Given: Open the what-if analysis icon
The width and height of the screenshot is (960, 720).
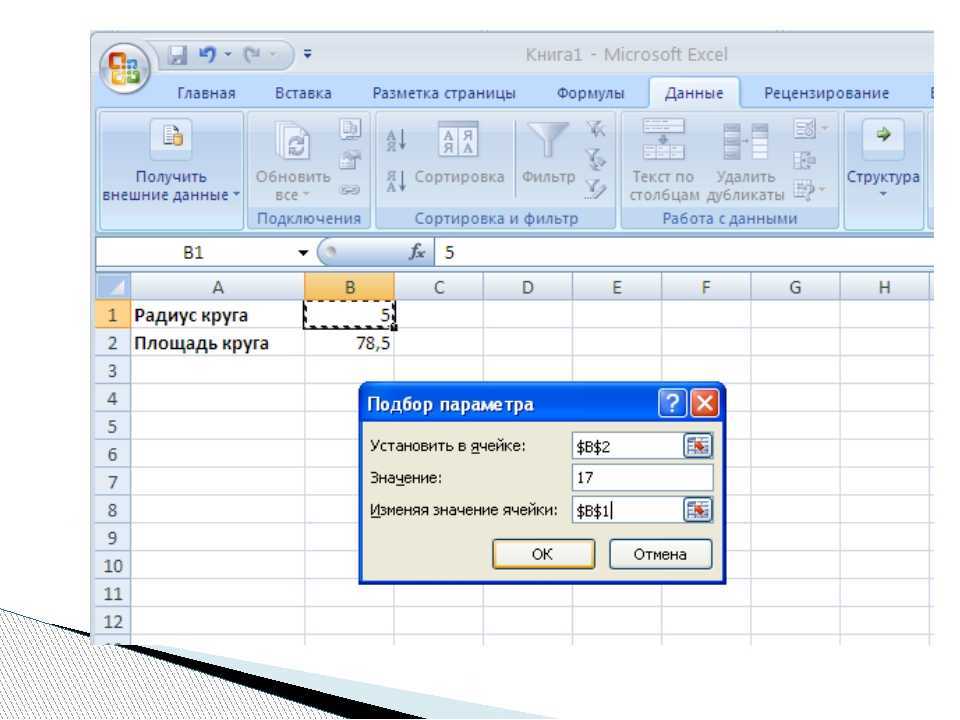Looking at the screenshot, I should [809, 190].
